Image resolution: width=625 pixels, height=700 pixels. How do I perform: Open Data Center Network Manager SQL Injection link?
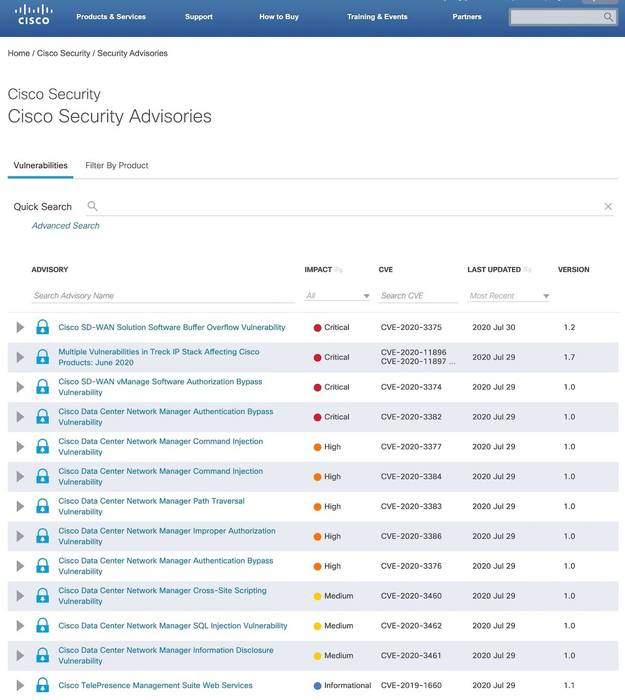173,626
